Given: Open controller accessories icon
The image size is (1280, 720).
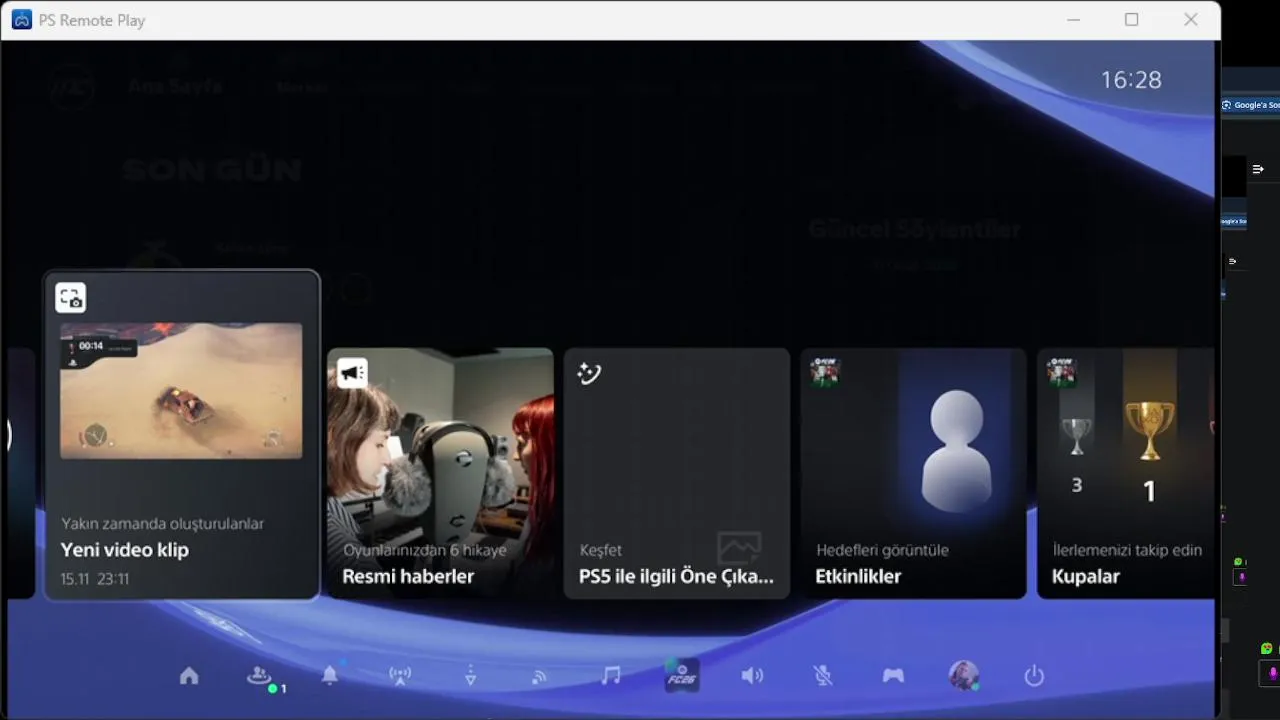Looking at the screenshot, I should coord(893,676).
